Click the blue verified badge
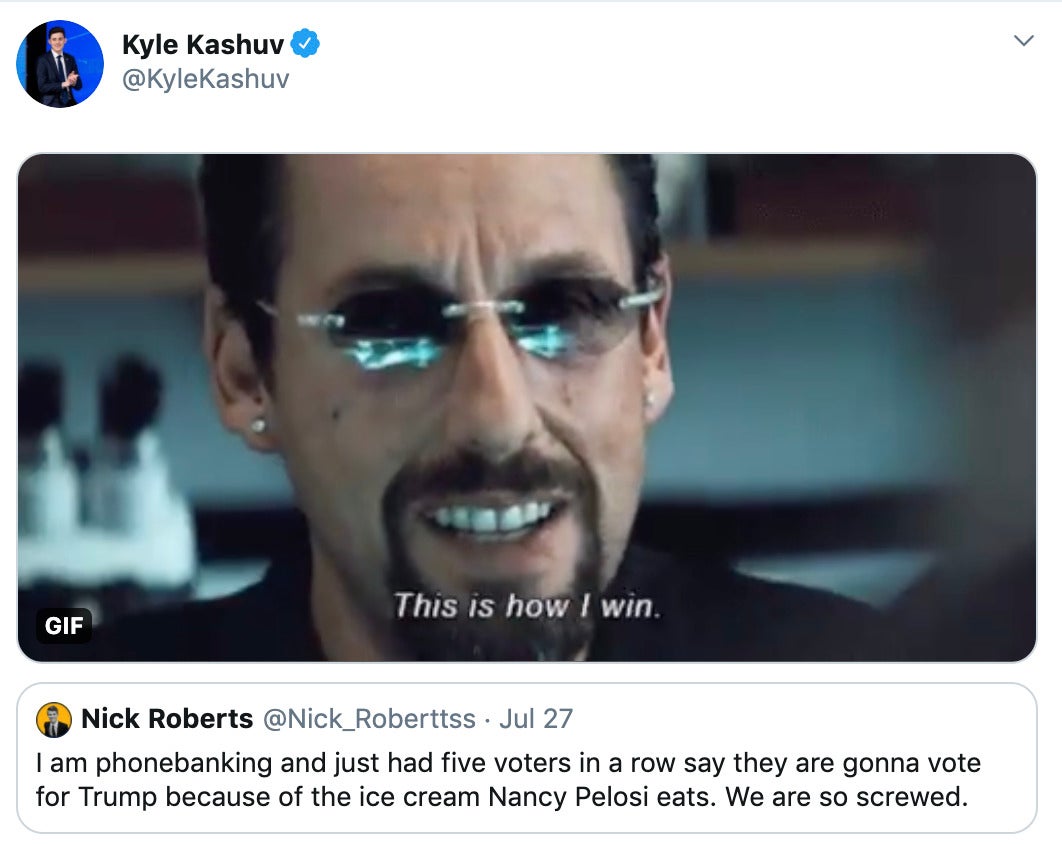The height and width of the screenshot is (844, 1062). tap(305, 44)
